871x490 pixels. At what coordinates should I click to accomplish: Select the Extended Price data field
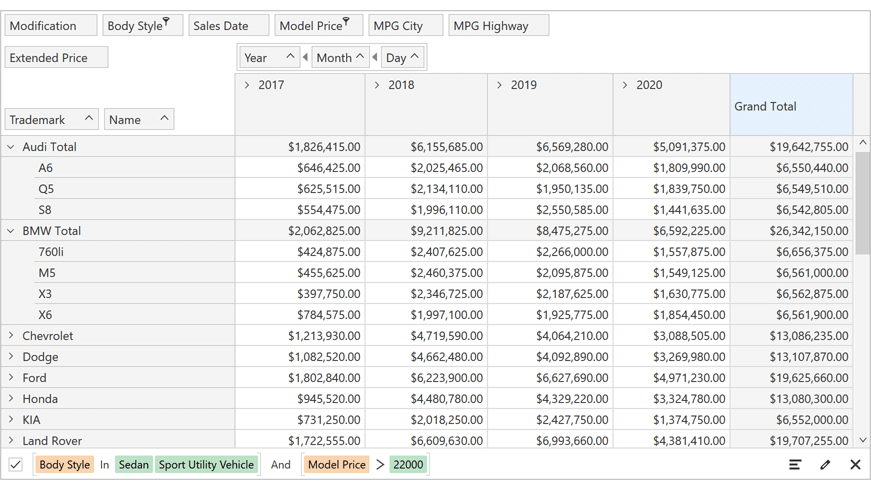(x=56, y=57)
